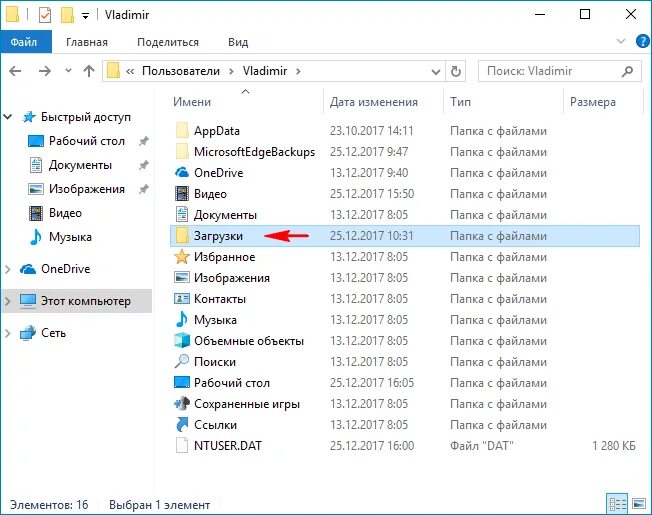Select the Рабочий стол icon in file list

[x=182, y=382]
